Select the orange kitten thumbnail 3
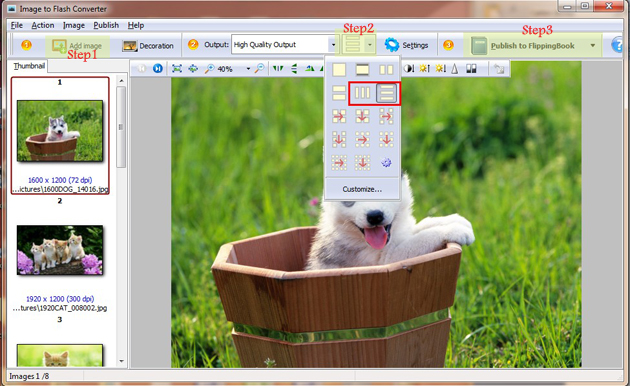630x386 pixels. 60,355
